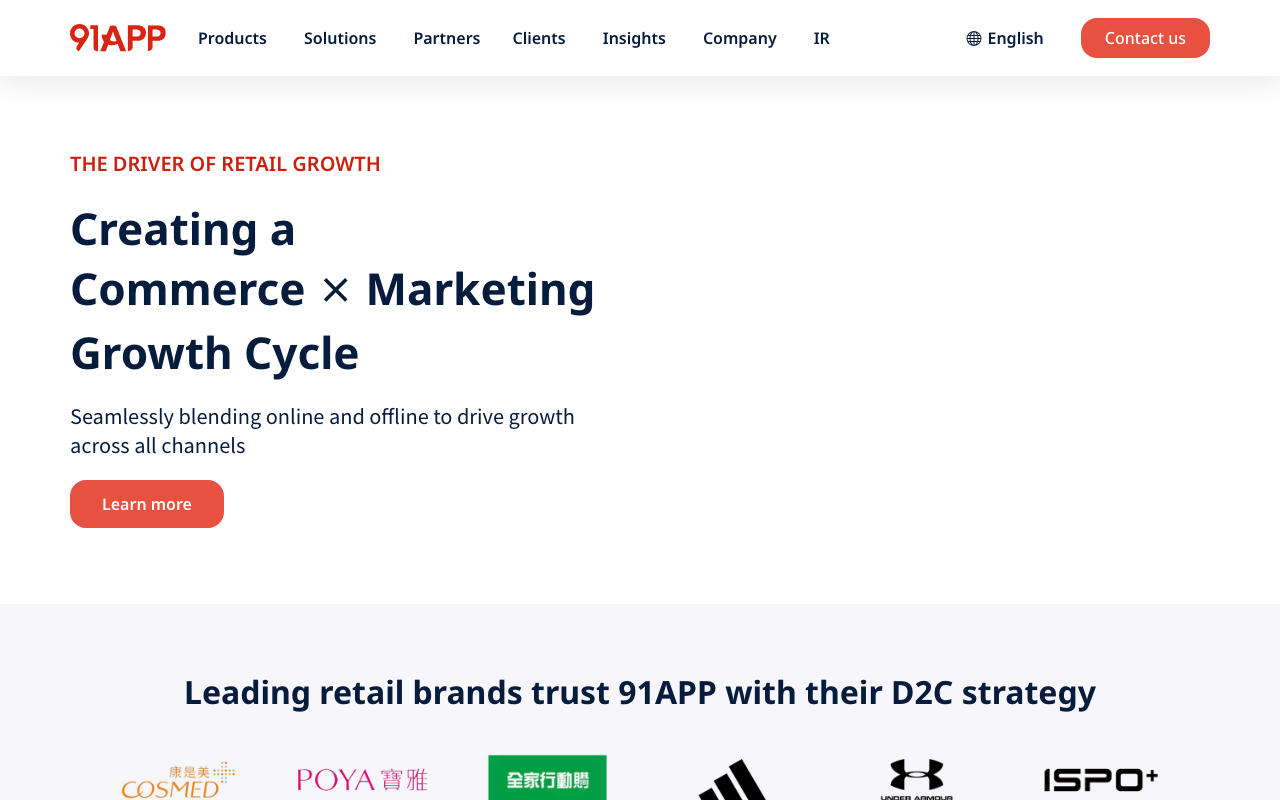Click the ISPO+ brand logo
The width and height of the screenshot is (1280, 800).
pyautogui.click(x=1101, y=780)
